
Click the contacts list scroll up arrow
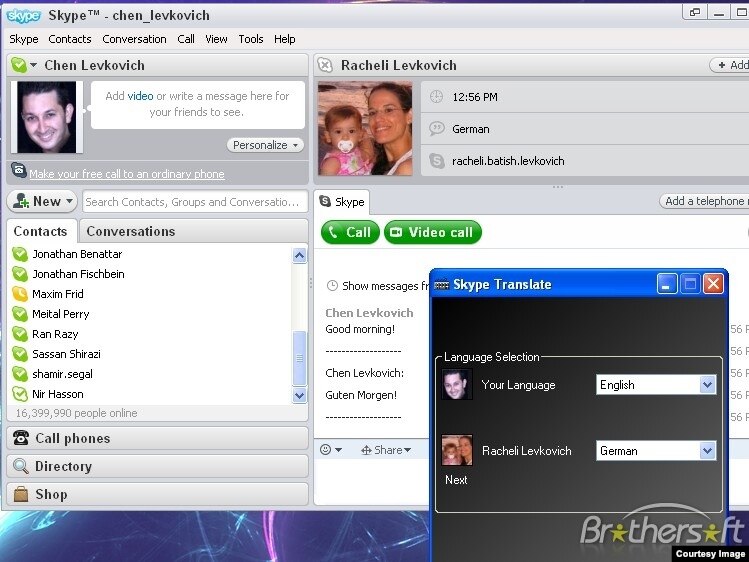tap(300, 256)
